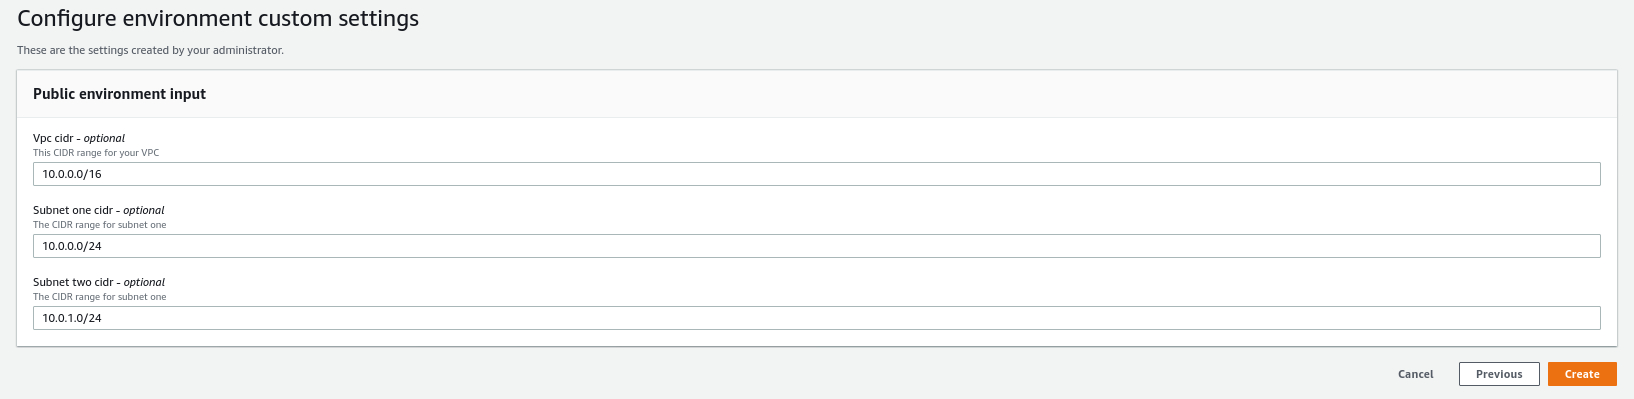Screen dimensions: 1634x399
Task: Click the administrator settings description text
Action: [x=150, y=50]
